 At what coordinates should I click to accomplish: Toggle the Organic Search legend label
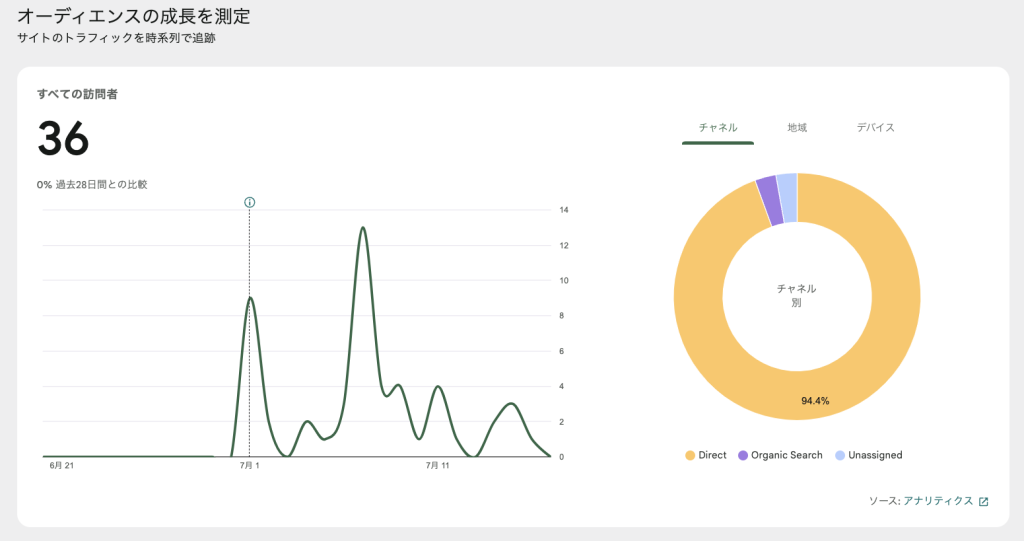pyautogui.click(x=786, y=456)
